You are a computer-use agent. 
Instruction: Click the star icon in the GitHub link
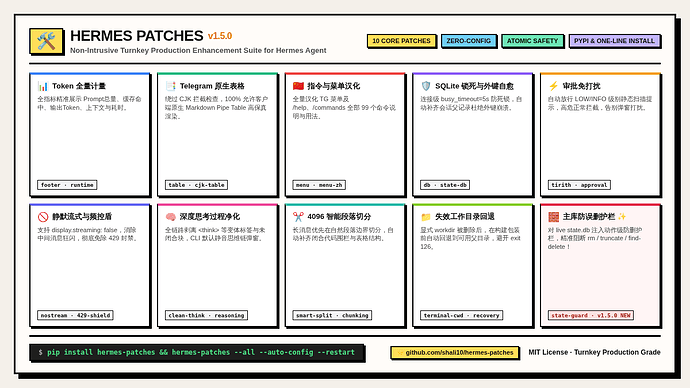(400, 352)
